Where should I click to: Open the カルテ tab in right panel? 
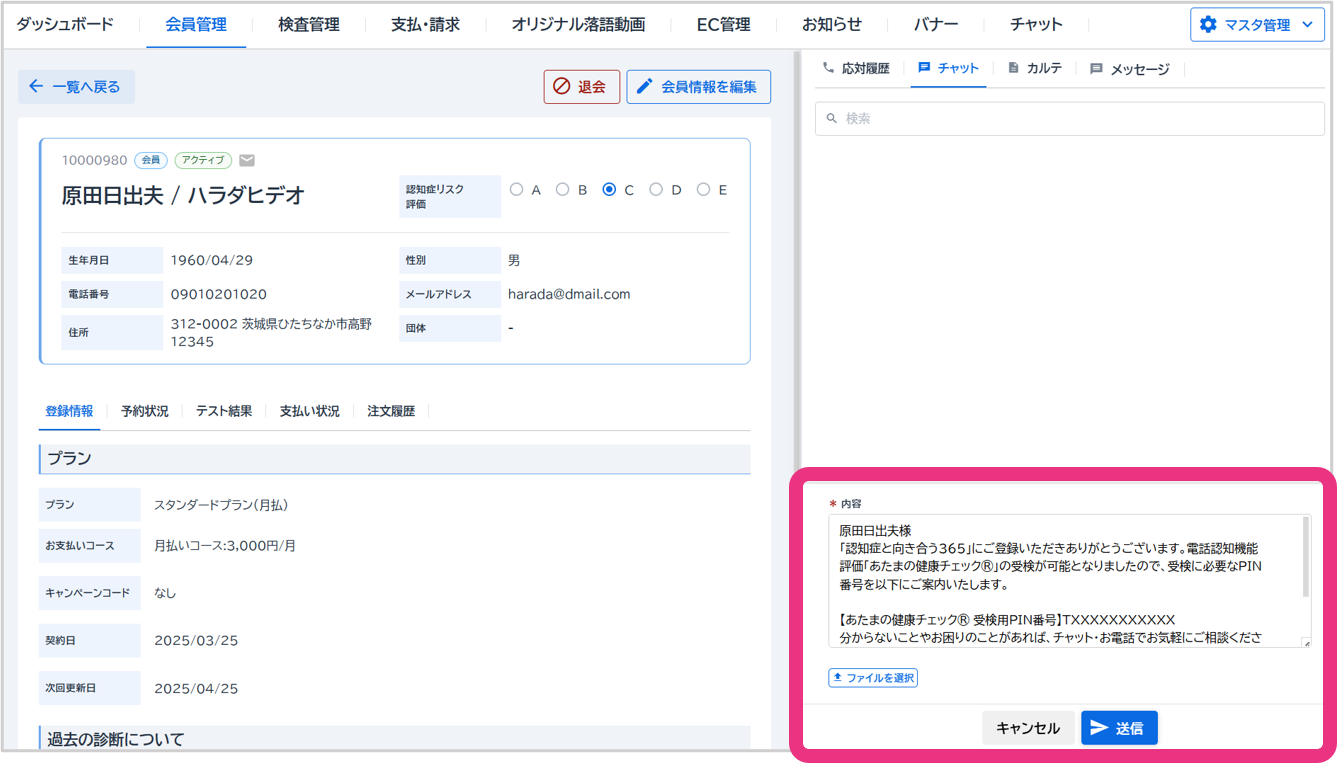point(1035,68)
